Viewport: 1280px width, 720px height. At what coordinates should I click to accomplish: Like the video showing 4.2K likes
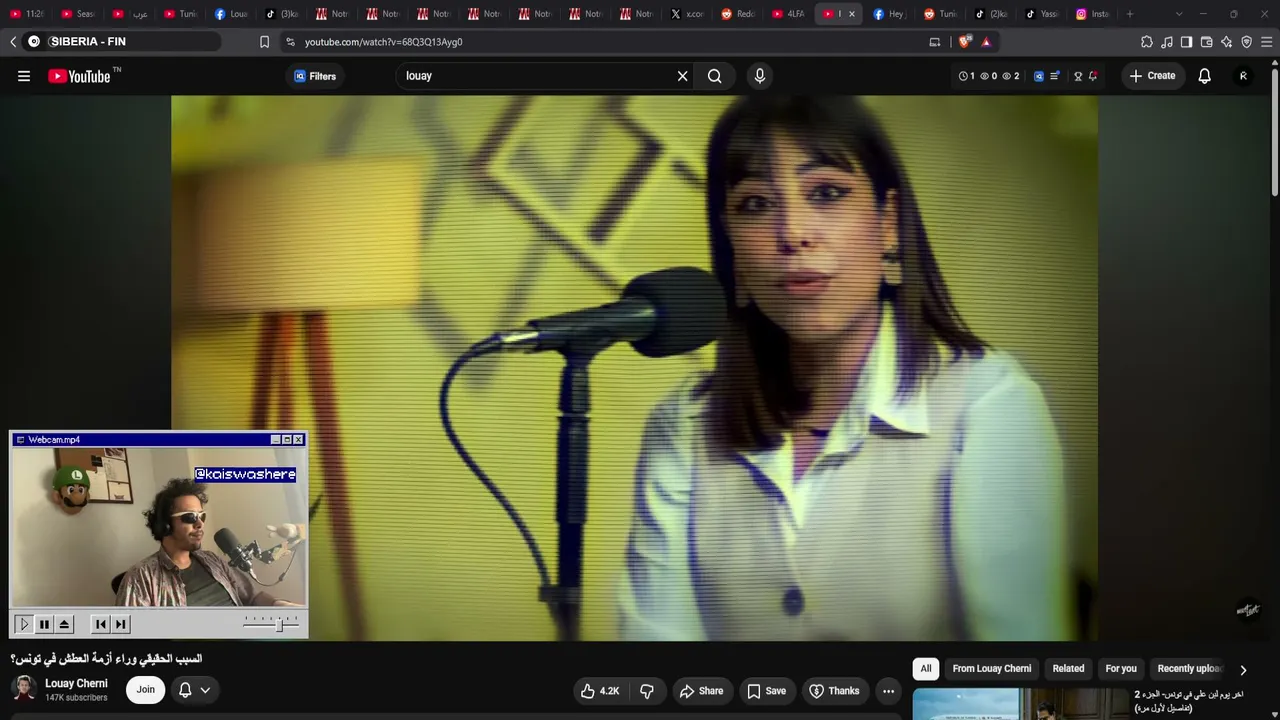coord(600,691)
